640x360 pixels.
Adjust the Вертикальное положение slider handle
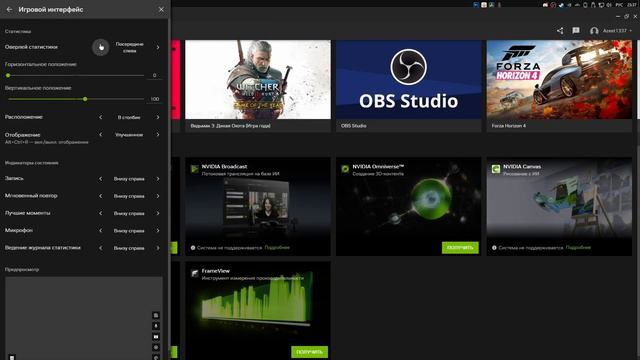tap(85, 99)
